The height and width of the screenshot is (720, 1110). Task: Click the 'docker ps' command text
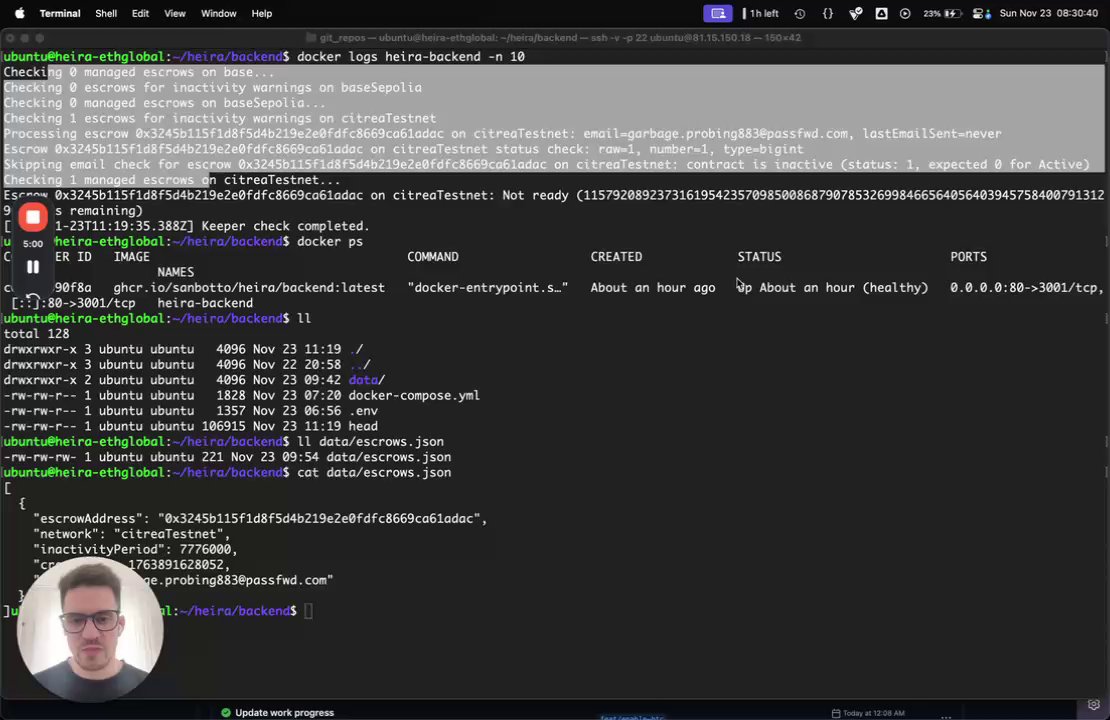(x=330, y=241)
